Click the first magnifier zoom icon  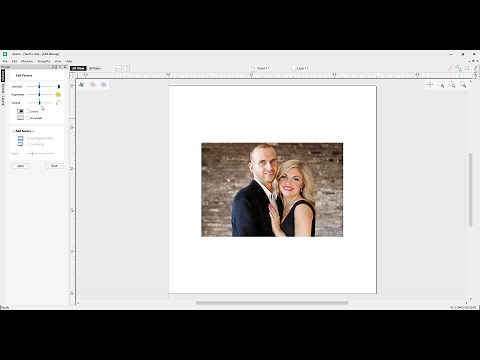click(x=441, y=85)
